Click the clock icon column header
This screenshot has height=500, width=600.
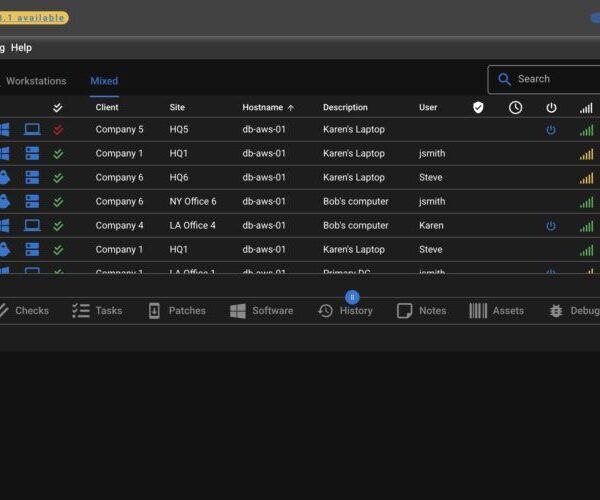click(x=515, y=107)
